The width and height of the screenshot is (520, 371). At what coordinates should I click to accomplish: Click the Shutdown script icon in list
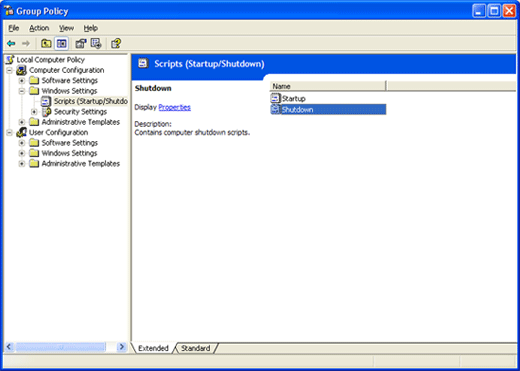point(276,109)
